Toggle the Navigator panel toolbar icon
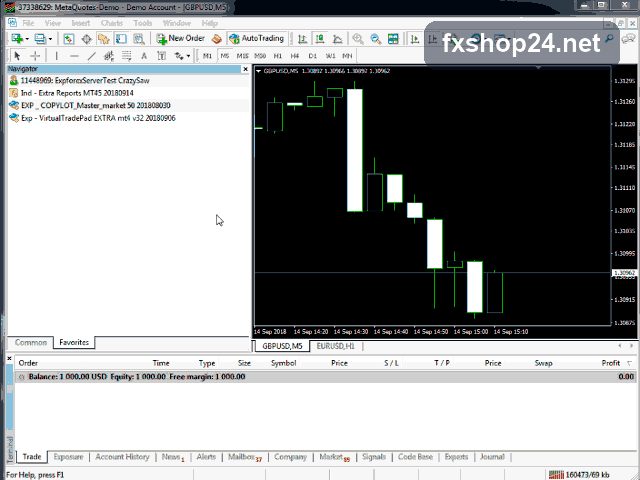Screen dimensions: 640x480 tap(104, 39)
